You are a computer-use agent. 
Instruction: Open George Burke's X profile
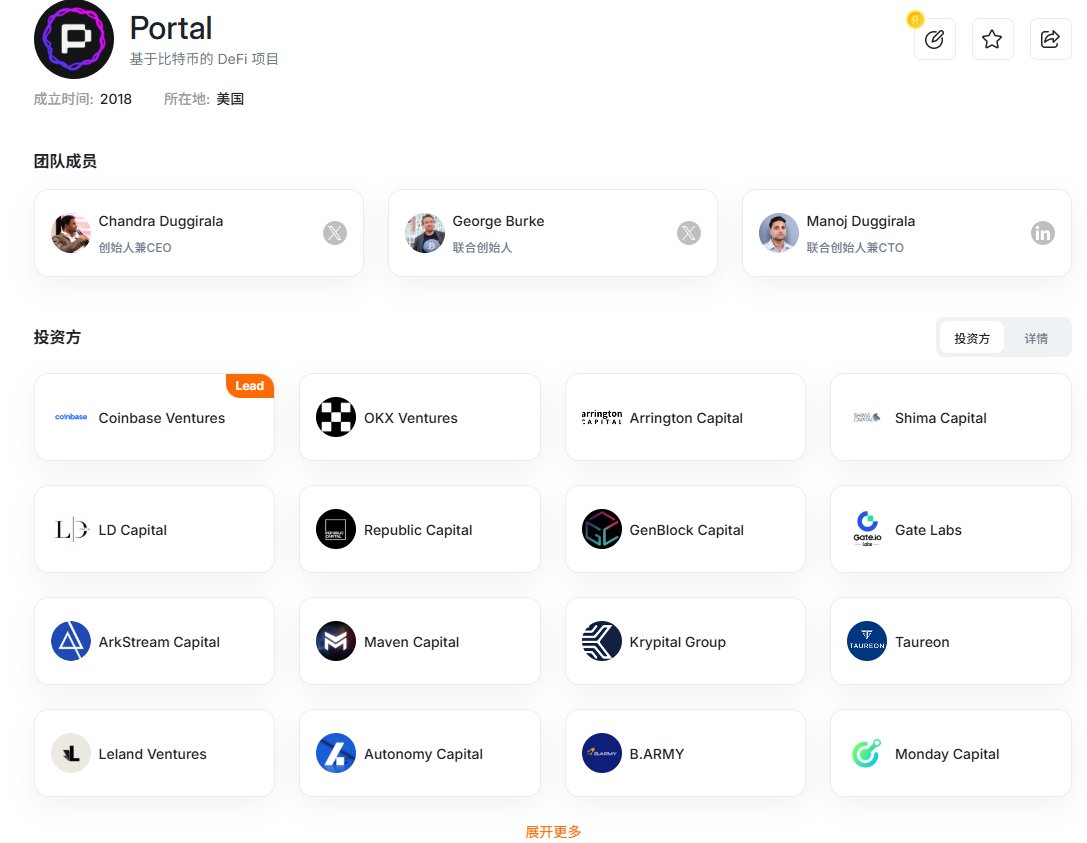[689, 232]
